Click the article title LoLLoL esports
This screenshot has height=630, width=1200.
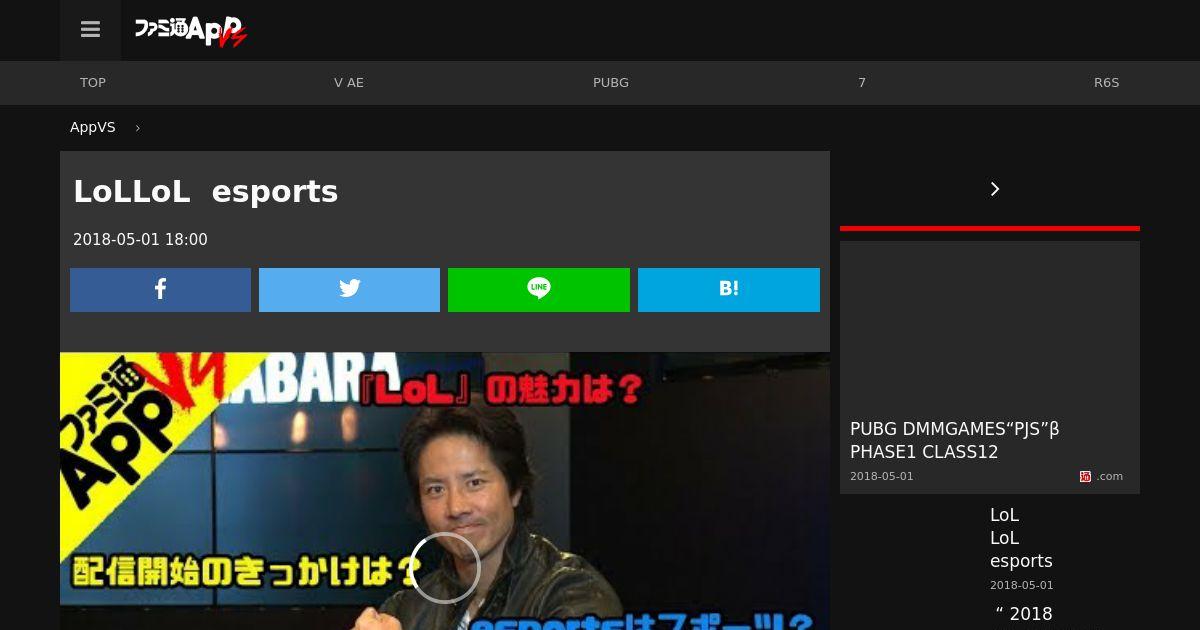click(206, 192)
